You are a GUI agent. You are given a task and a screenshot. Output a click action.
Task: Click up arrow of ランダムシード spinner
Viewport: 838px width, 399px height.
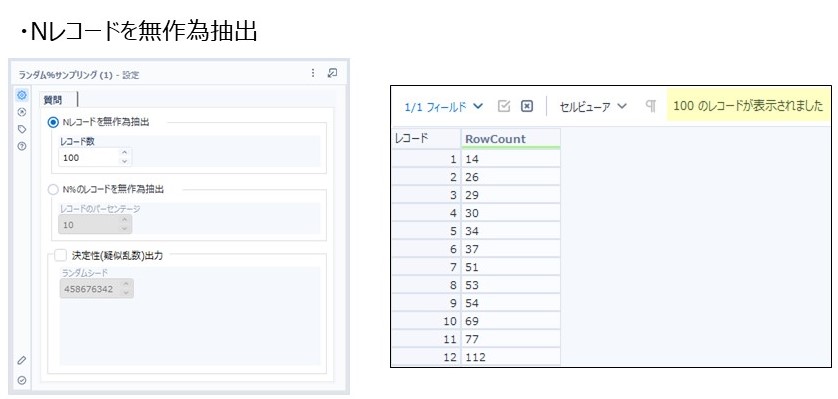pos(126,285)
